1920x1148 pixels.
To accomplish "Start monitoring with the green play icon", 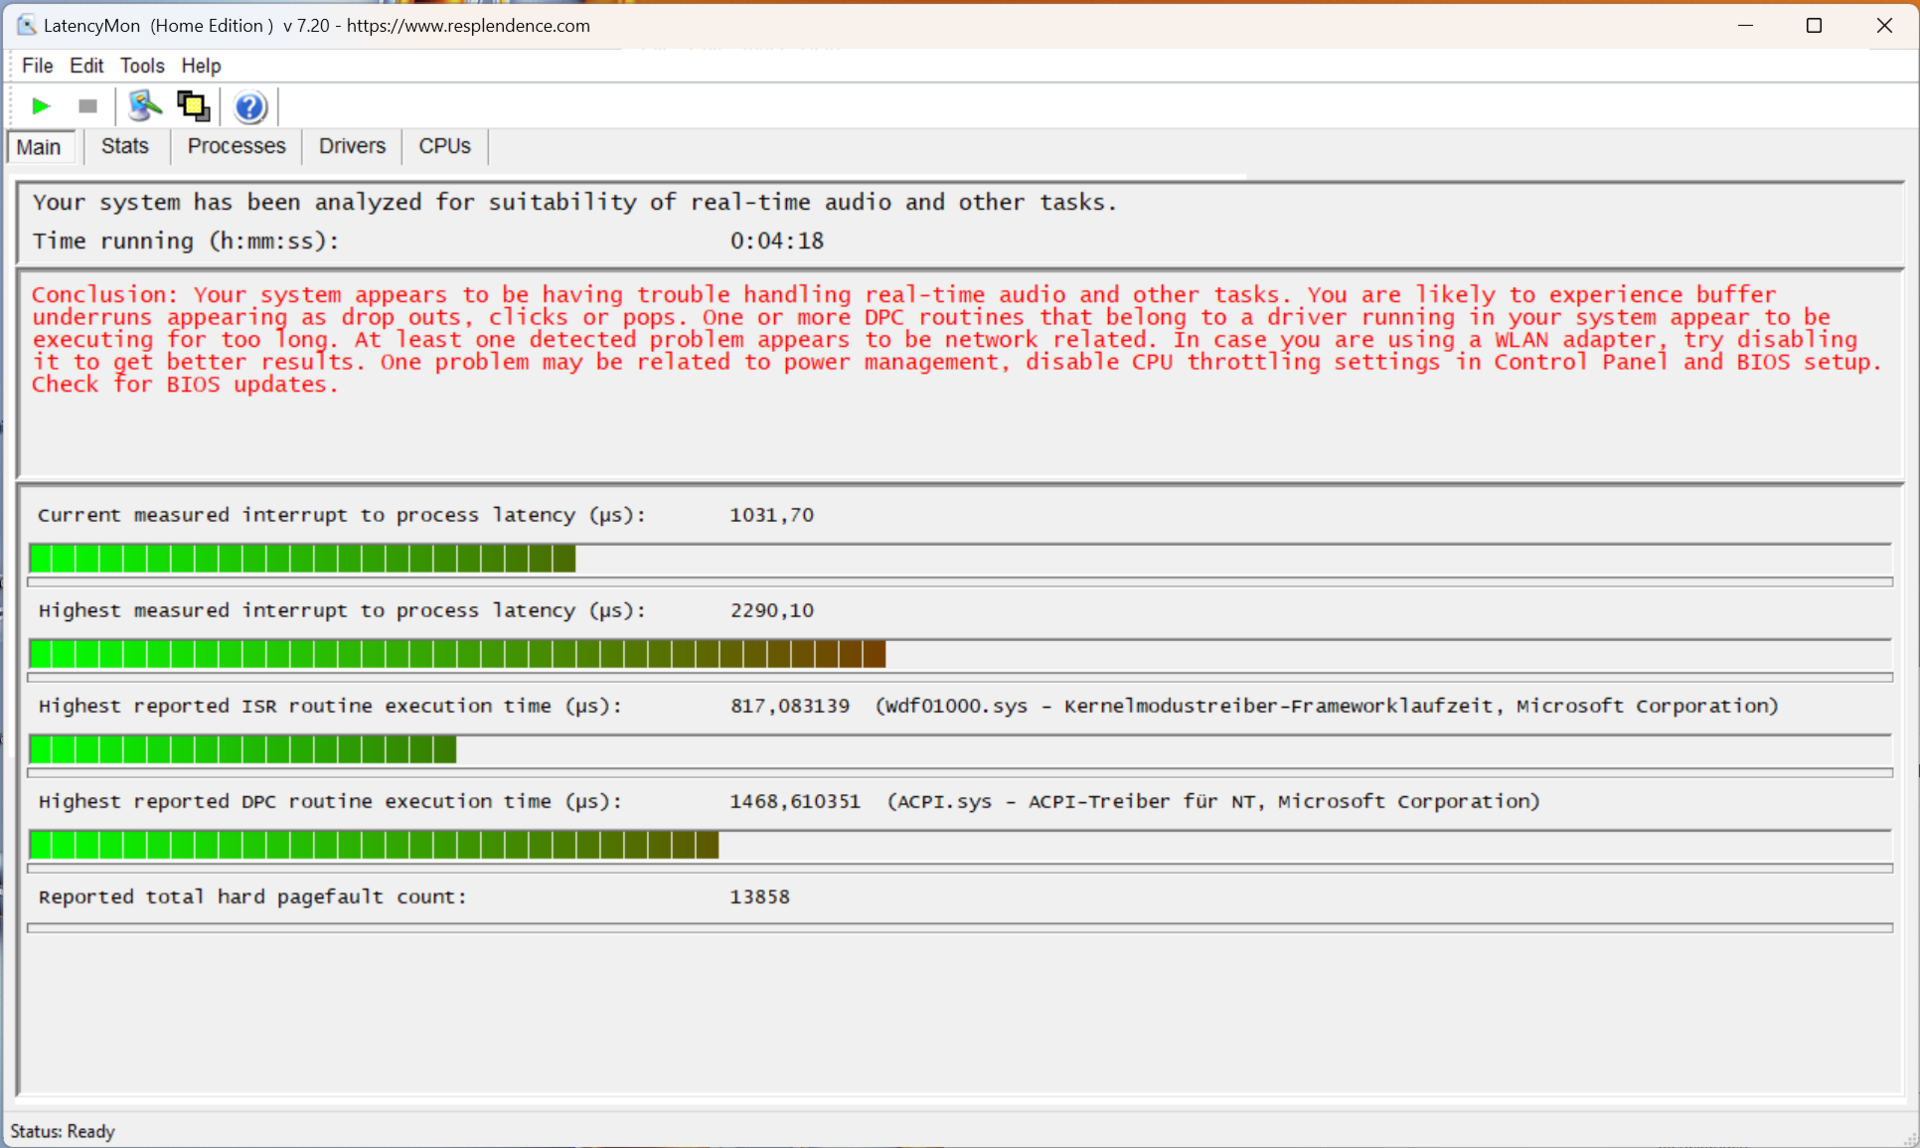I will 41,106.
